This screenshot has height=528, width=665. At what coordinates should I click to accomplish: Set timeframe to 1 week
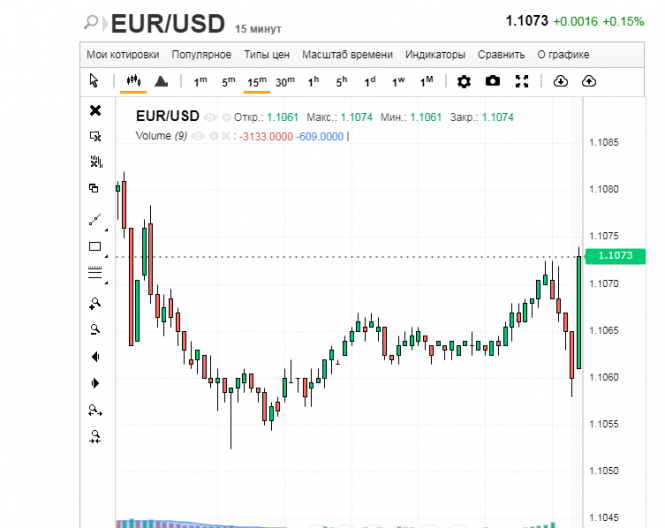[x=398, y=81]
